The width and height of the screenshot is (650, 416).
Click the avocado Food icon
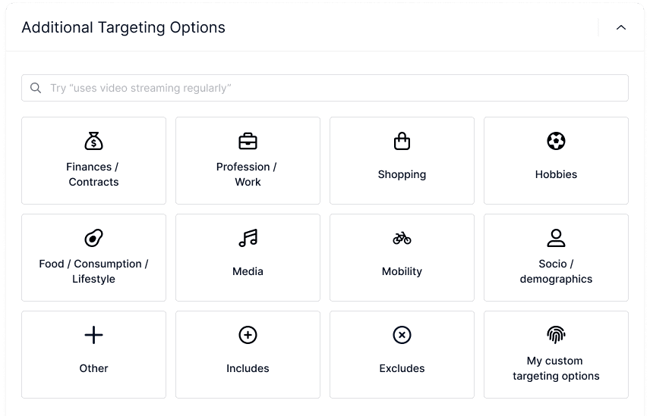click(x=94, y=238)
